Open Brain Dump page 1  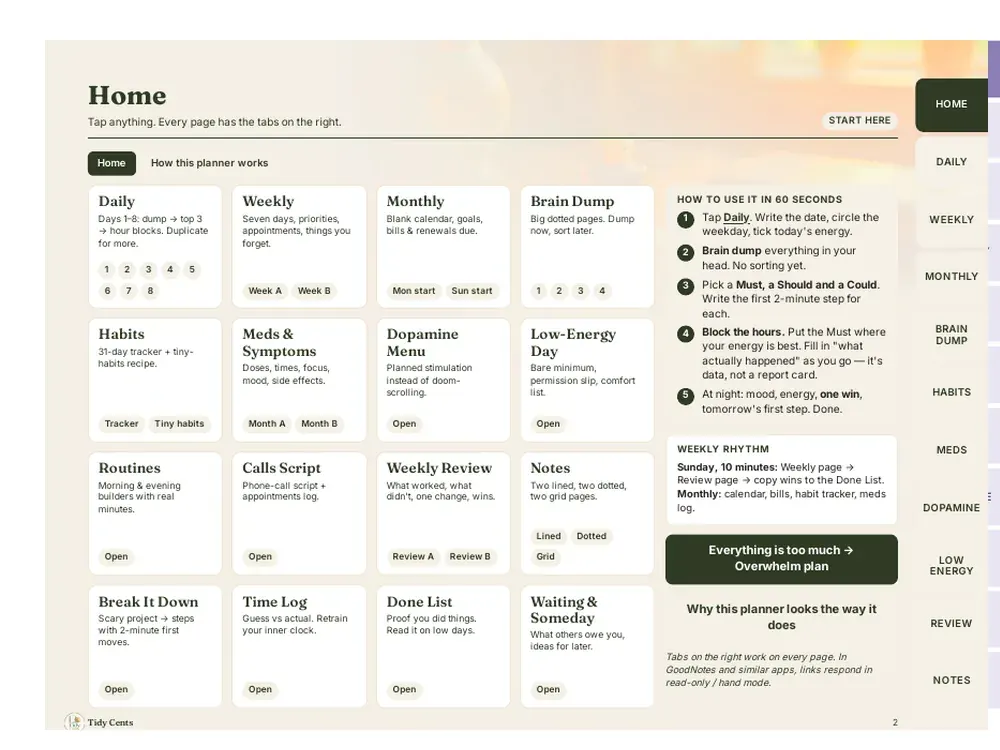(538, 291)
